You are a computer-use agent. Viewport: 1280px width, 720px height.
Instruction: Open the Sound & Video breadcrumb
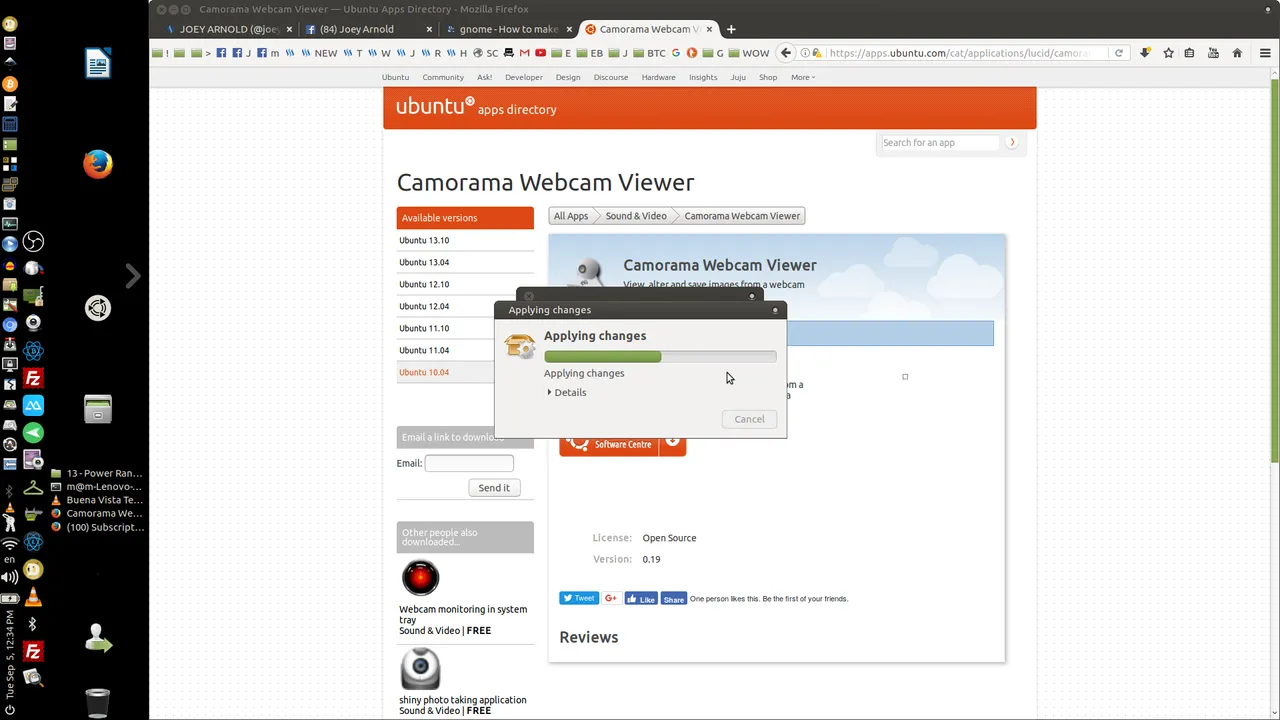click(x=636, y=216)
